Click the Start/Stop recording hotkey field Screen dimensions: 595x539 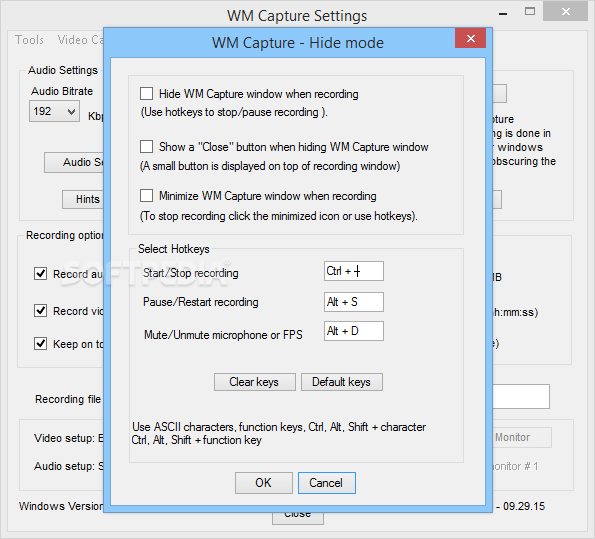354,271
